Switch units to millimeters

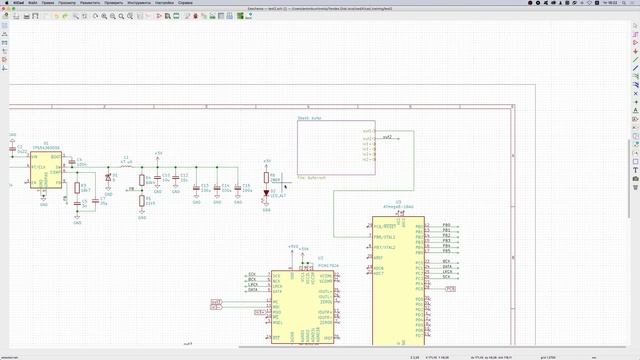click(x=4, y=43)
